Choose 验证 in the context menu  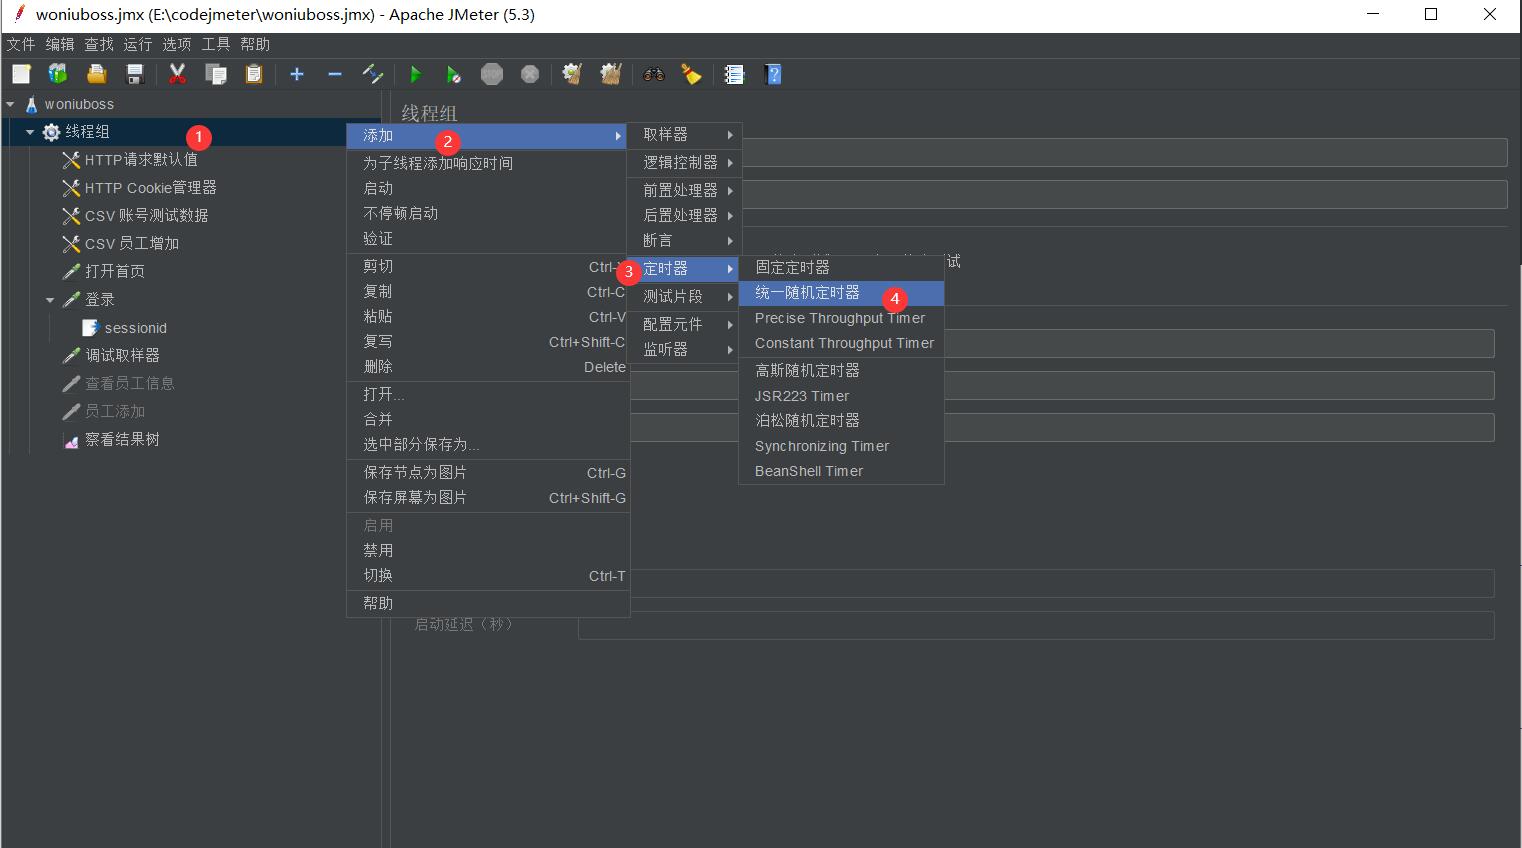coord(487,238)
